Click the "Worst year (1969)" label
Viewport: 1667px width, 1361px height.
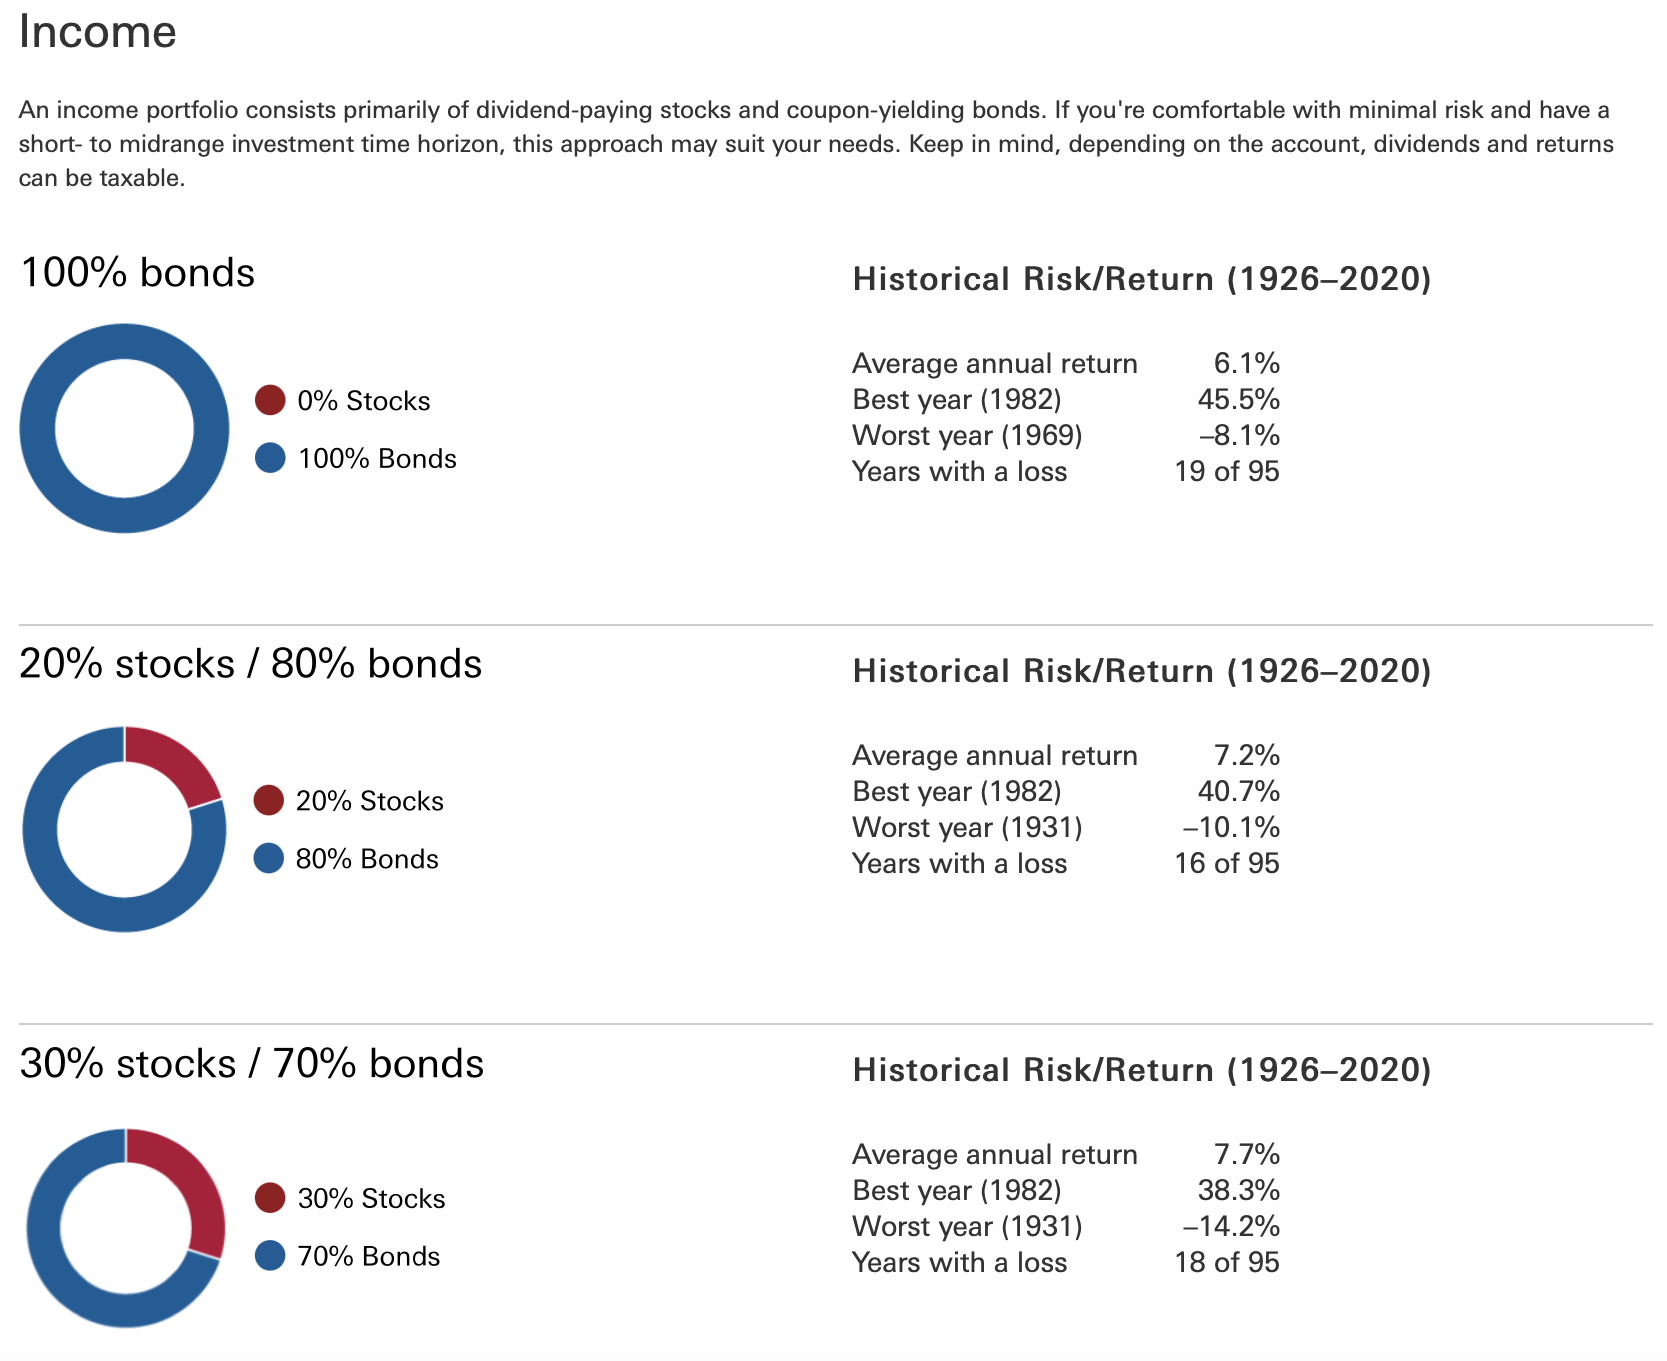[x=967, y=435]
